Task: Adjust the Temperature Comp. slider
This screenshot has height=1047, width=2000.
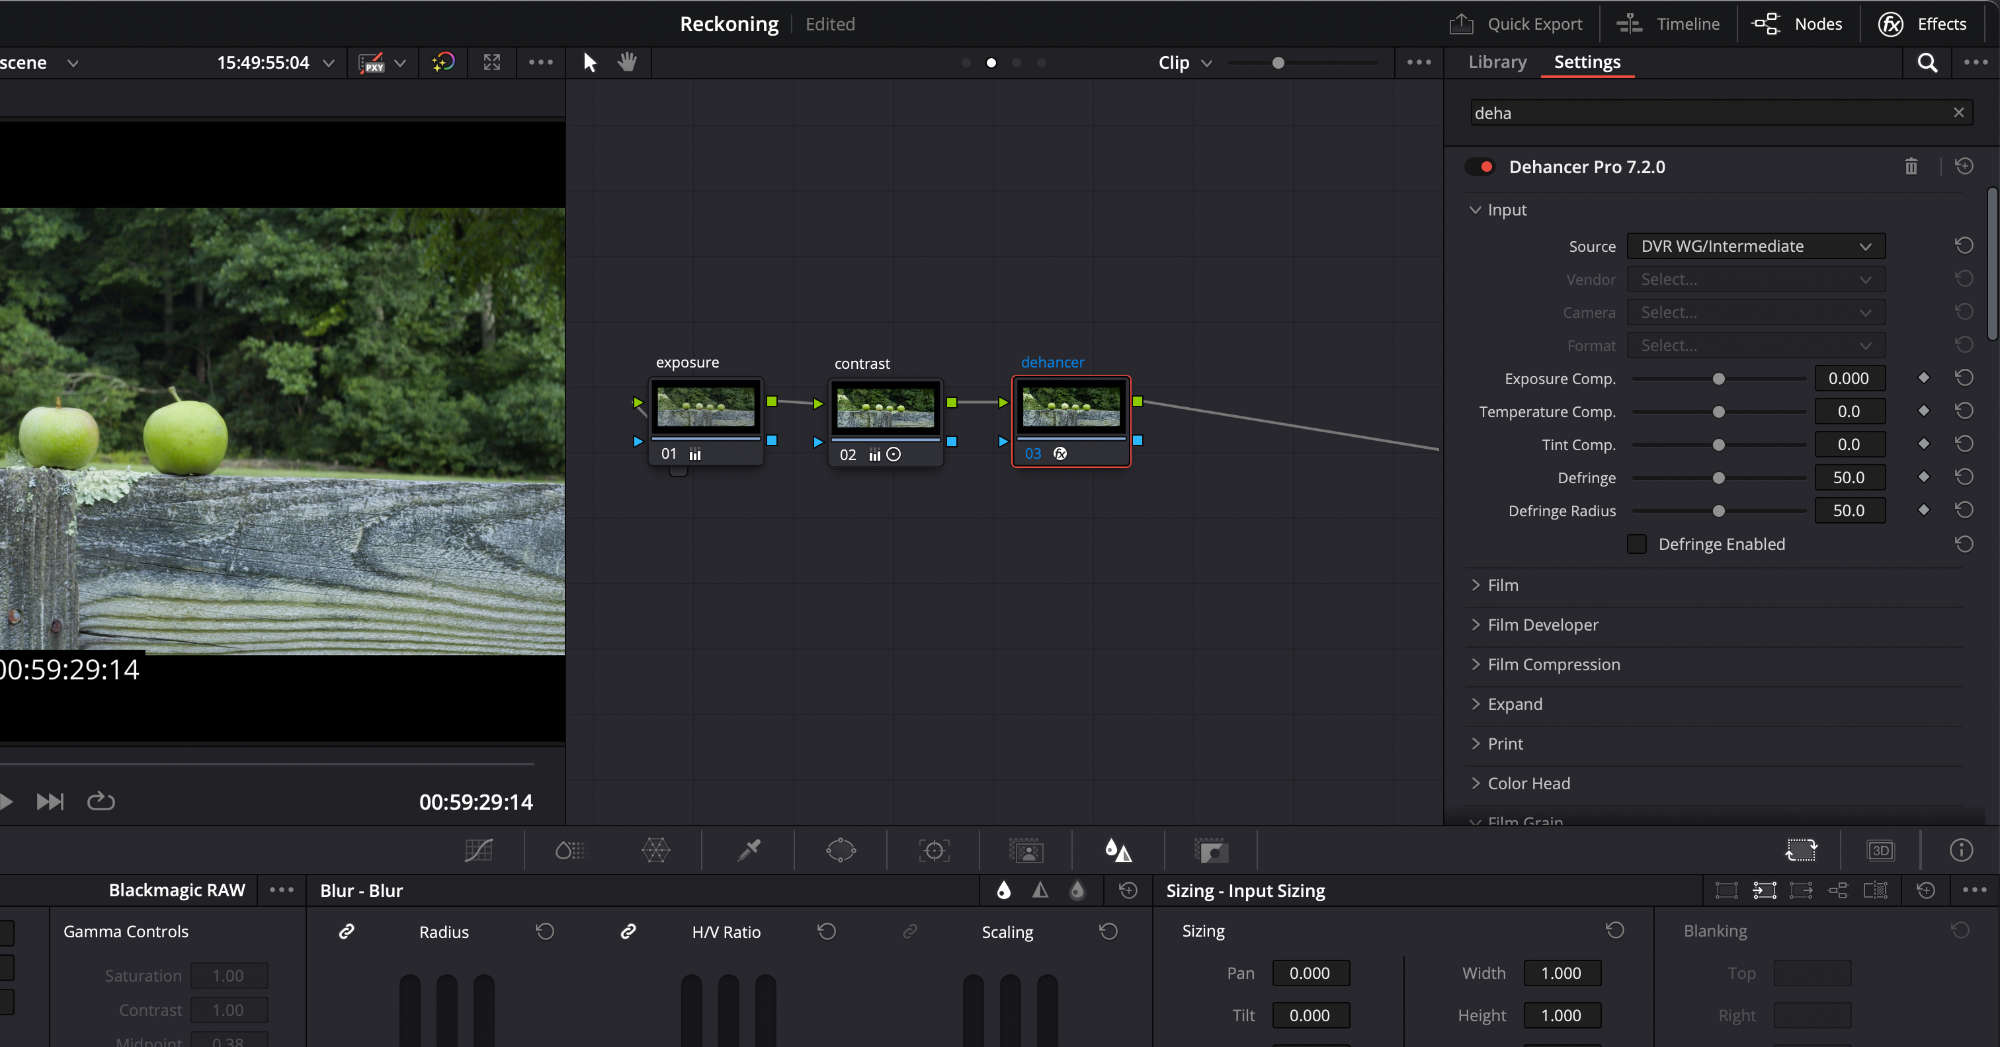Action: pos(1719,412)
